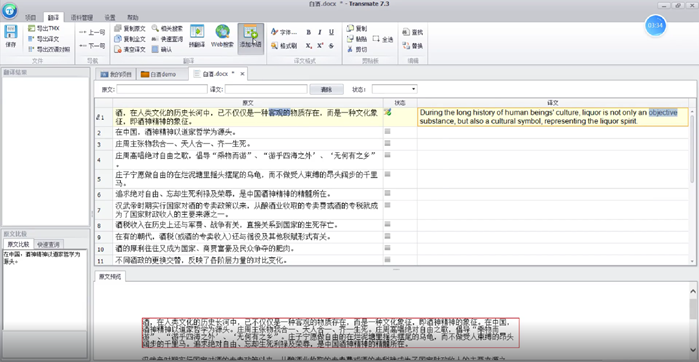Click status box of segment 5
Viewport: 699px width, 362px height.
[x=387, y=173]
